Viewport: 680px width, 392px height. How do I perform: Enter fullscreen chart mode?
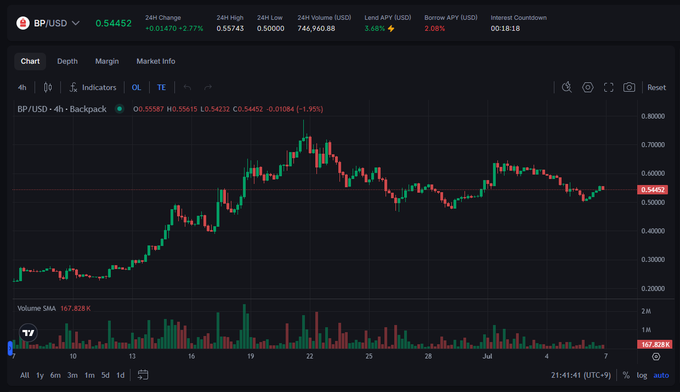(x=608, y=88)
